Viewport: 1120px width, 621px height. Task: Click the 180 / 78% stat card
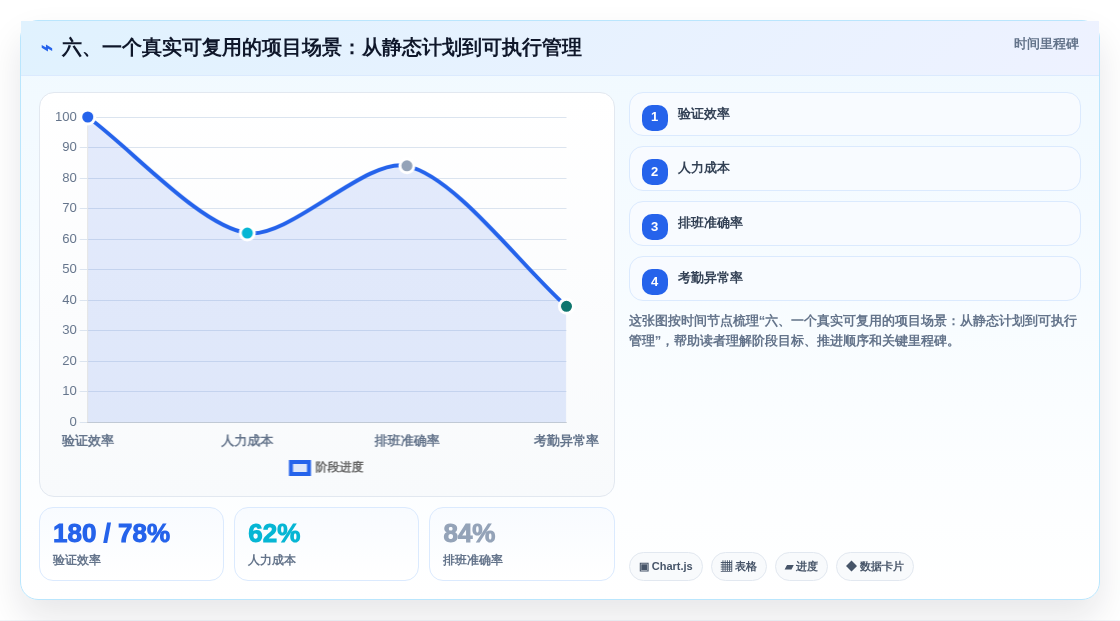[x=131, y=545]
